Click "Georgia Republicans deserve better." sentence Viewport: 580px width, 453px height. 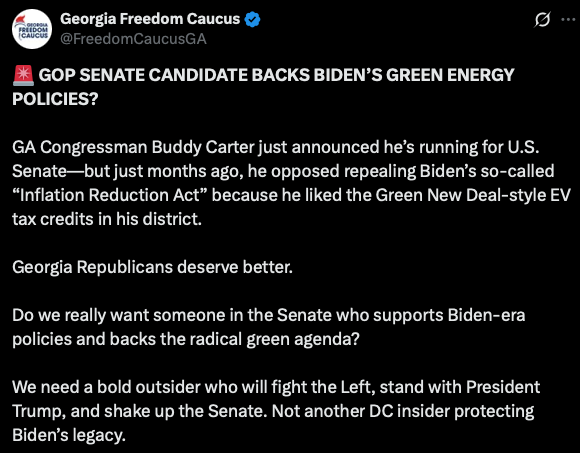click(152, 267)
